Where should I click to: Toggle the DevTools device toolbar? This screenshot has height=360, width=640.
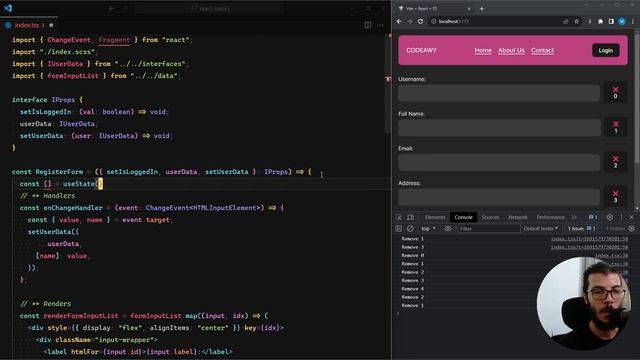411,218
